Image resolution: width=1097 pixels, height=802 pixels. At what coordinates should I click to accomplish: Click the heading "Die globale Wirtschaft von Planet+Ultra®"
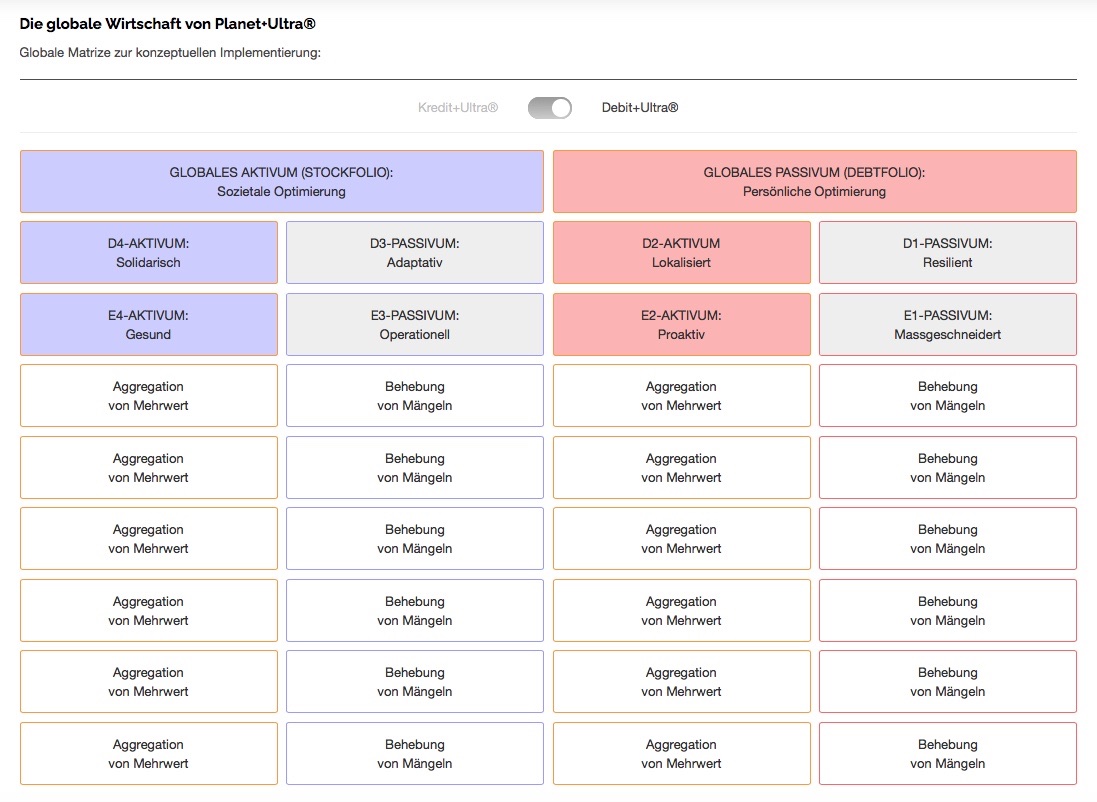click(x=167, y=24)
